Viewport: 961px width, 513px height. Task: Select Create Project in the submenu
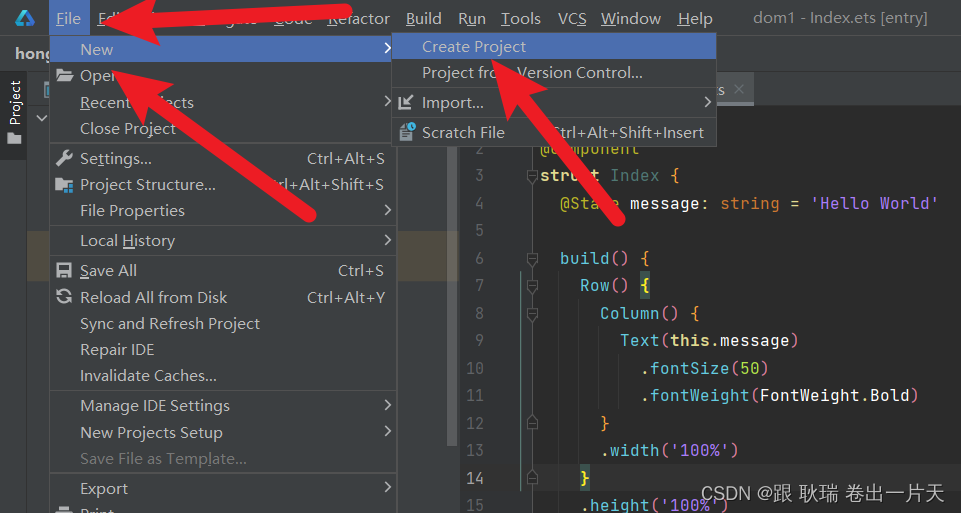click(554, 47)
